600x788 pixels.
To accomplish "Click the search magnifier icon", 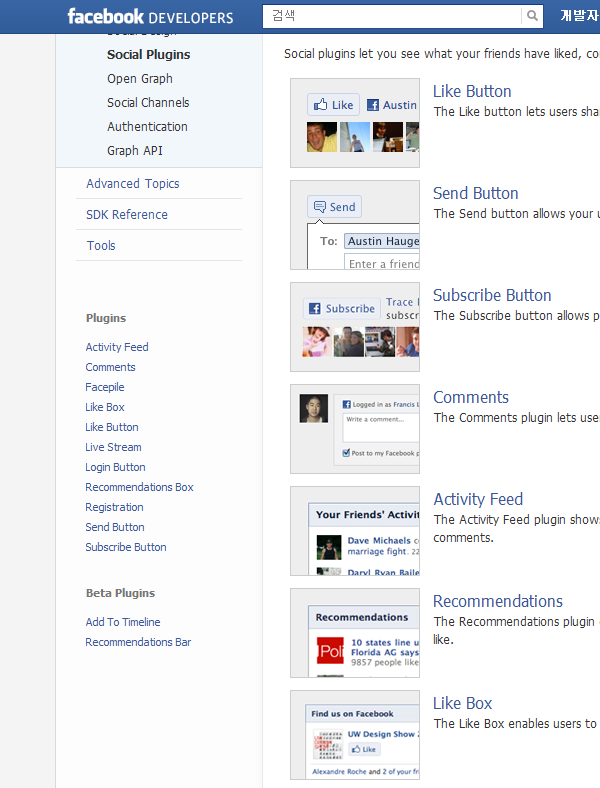I will pyautogui.click(x=532, y=16).
